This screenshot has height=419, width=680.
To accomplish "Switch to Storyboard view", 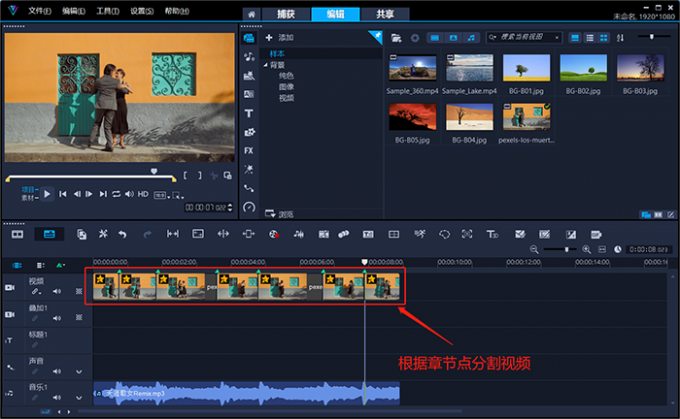I will click(17, 234).
